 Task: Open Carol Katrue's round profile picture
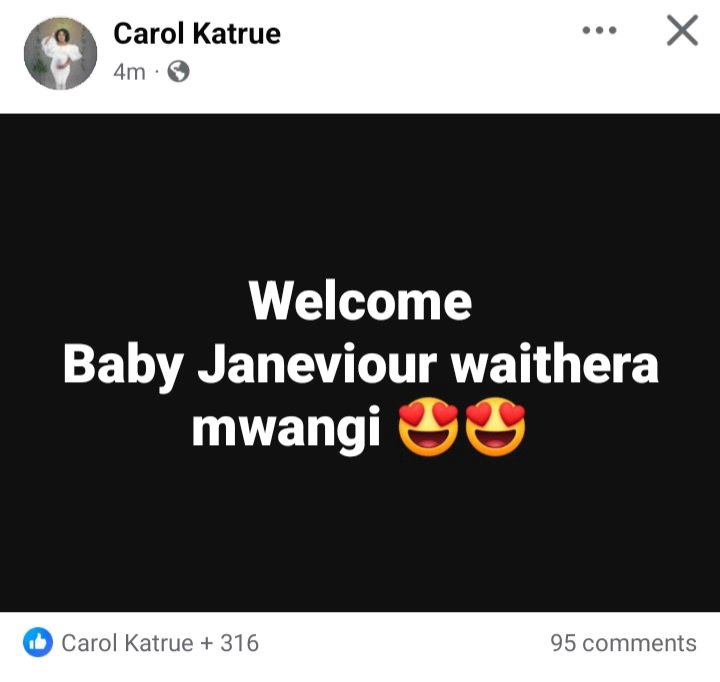pos(61,54)
